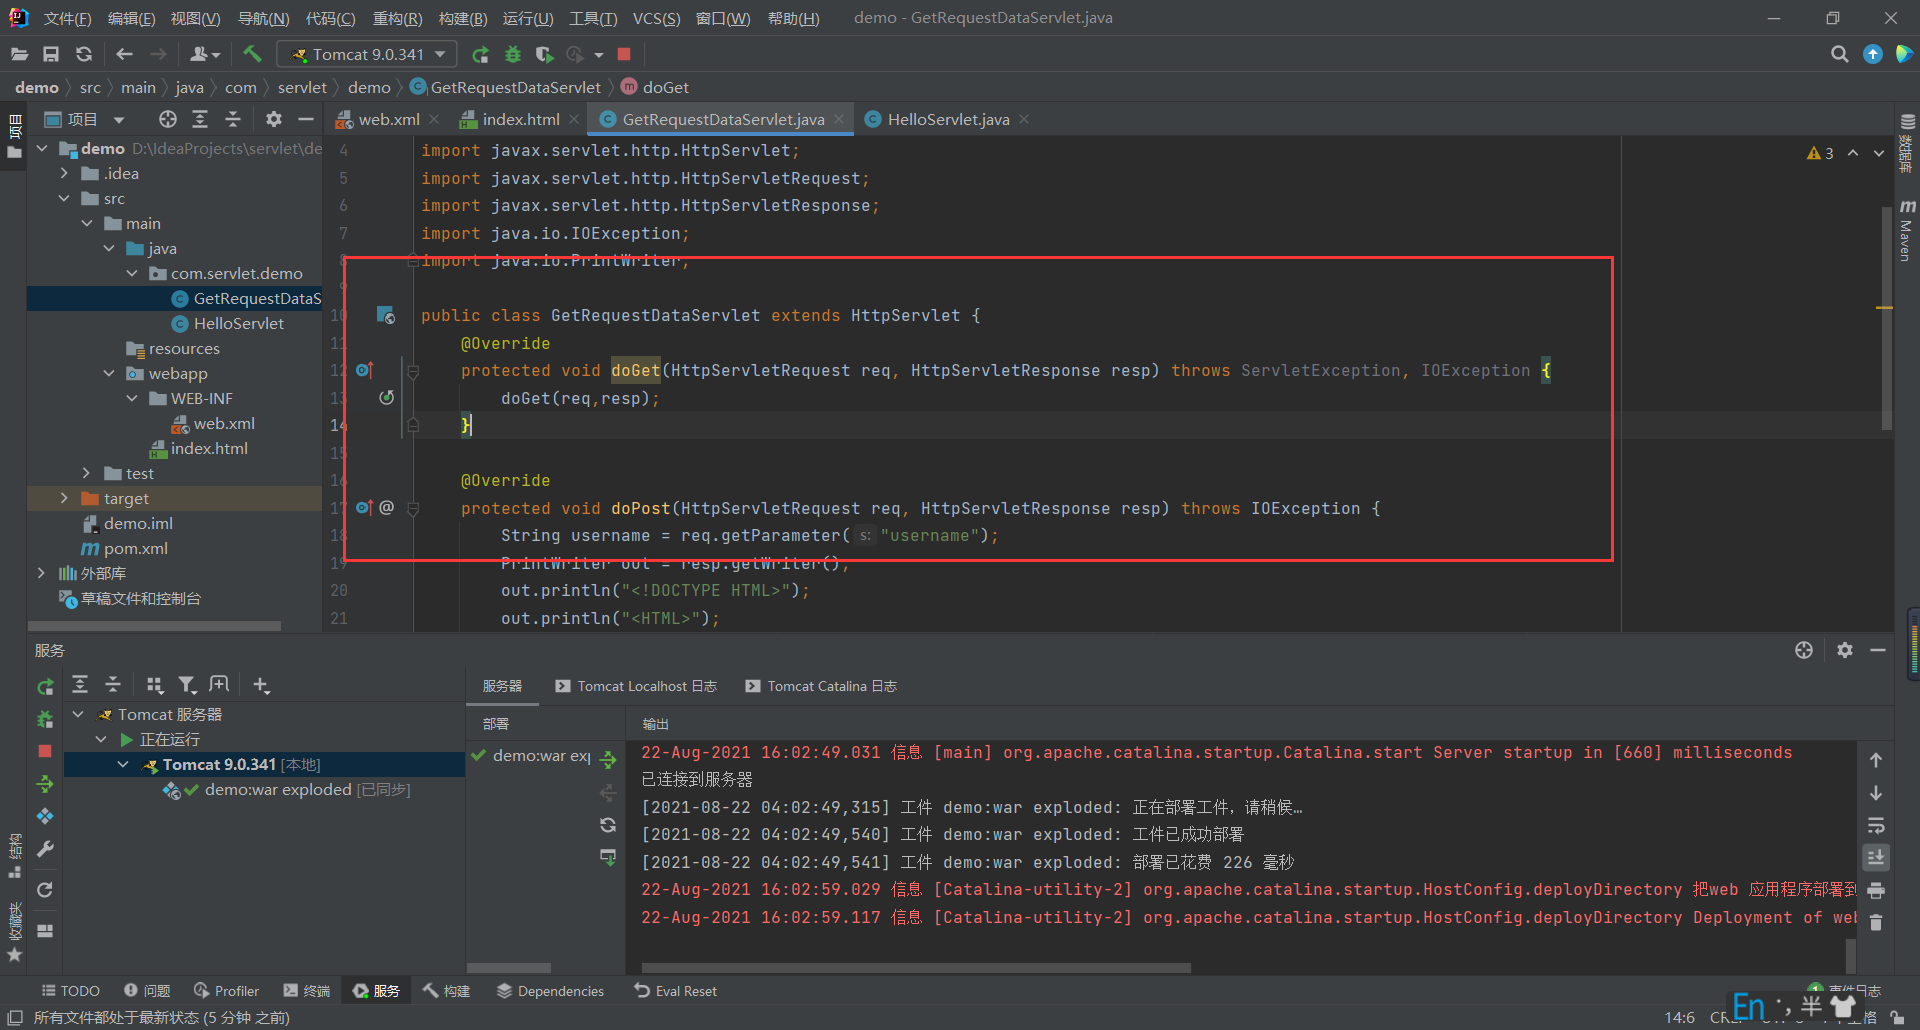
Task: Click the console horizontal scrollbar
Action: 916,968
